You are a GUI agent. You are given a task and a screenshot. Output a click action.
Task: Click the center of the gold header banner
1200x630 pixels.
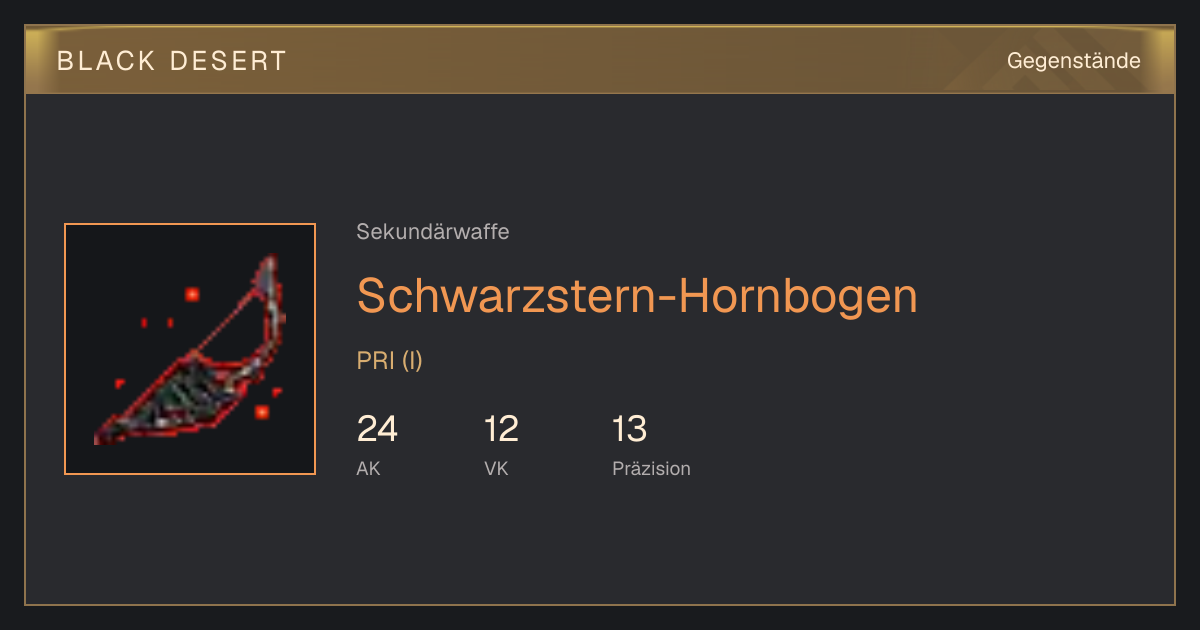[600, 60]
